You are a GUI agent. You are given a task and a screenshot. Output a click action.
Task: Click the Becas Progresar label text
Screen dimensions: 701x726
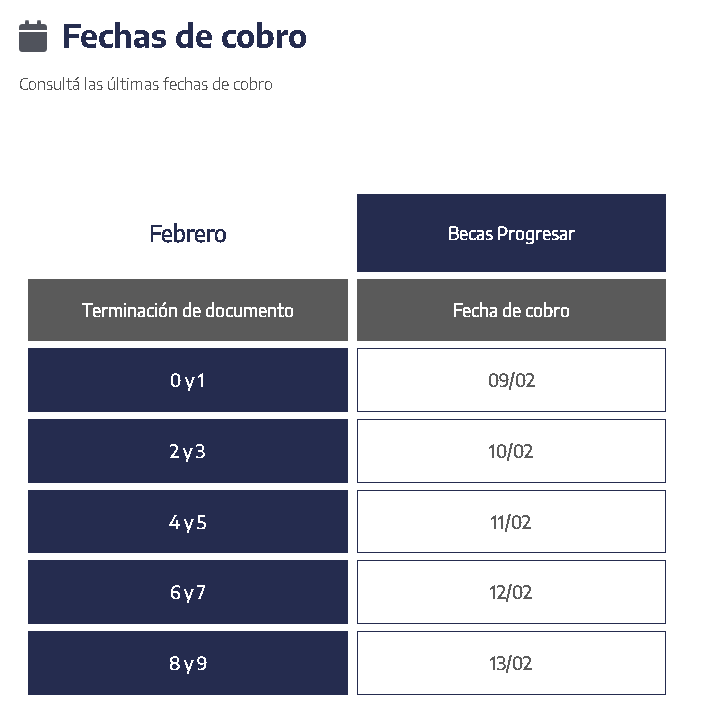pyautogui.click(x=511, y=234)
